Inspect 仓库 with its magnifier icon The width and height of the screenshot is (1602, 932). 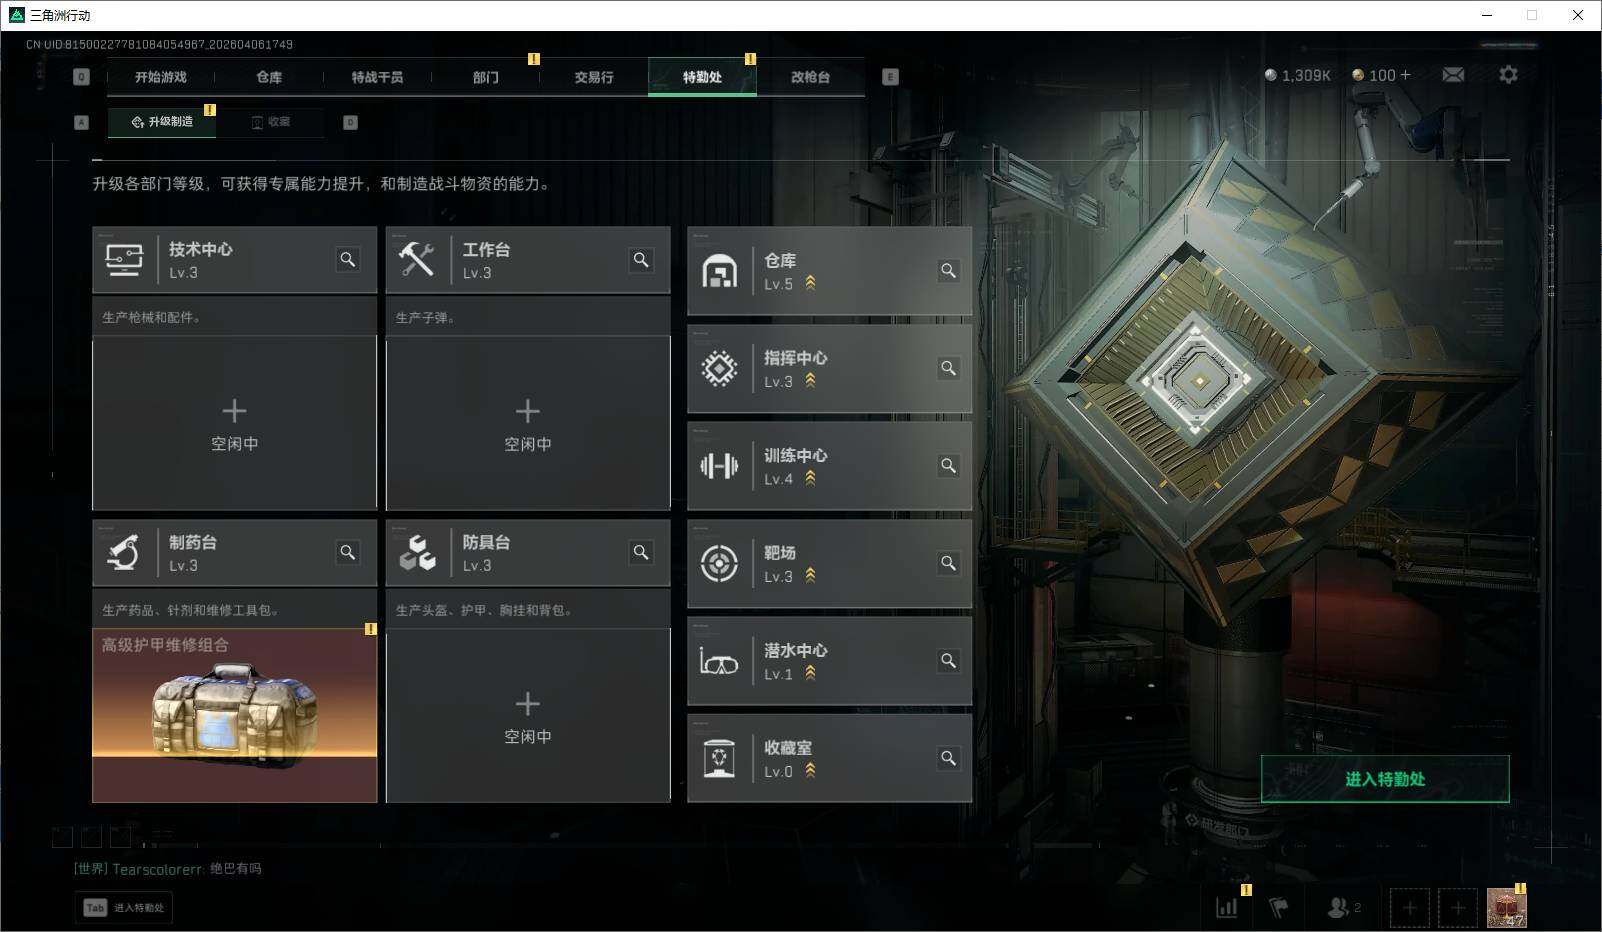pyautogui.click(x=948, y=270)
